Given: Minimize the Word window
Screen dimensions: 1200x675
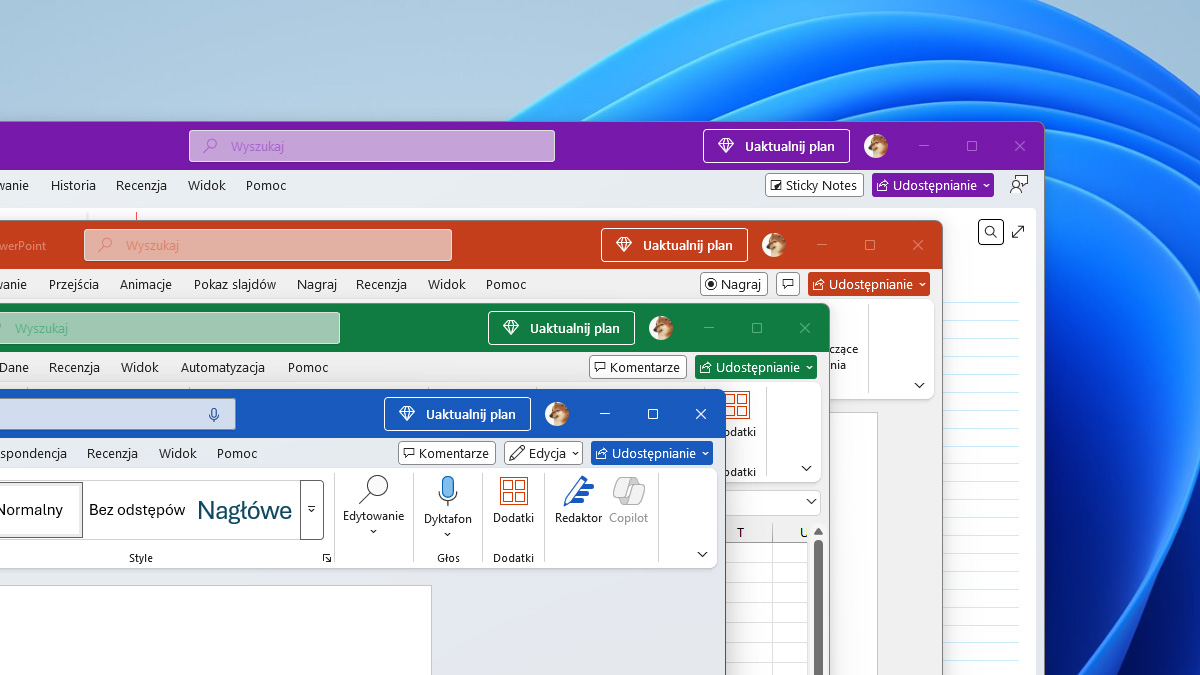Looking at the screenshot, I should [605, 414].
